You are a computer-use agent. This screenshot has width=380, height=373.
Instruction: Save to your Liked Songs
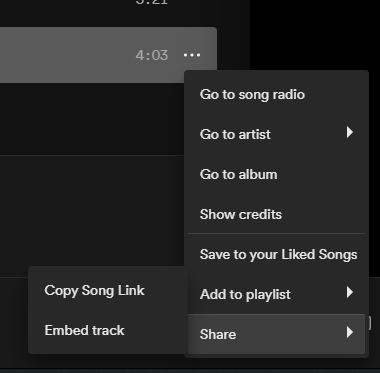pyautogui.click(x=276, y=254)
